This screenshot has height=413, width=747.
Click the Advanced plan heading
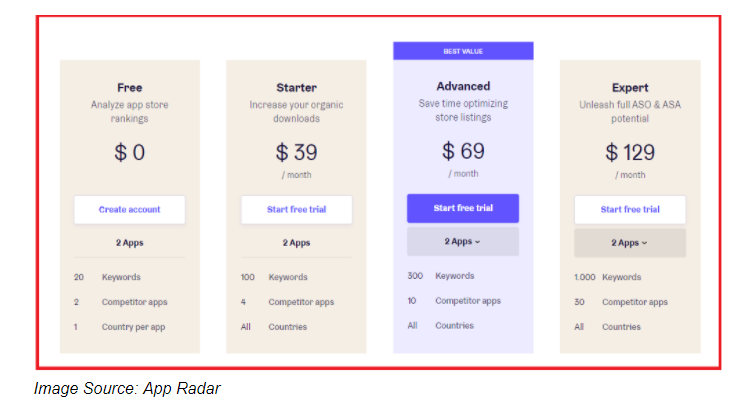coord(463,86)
